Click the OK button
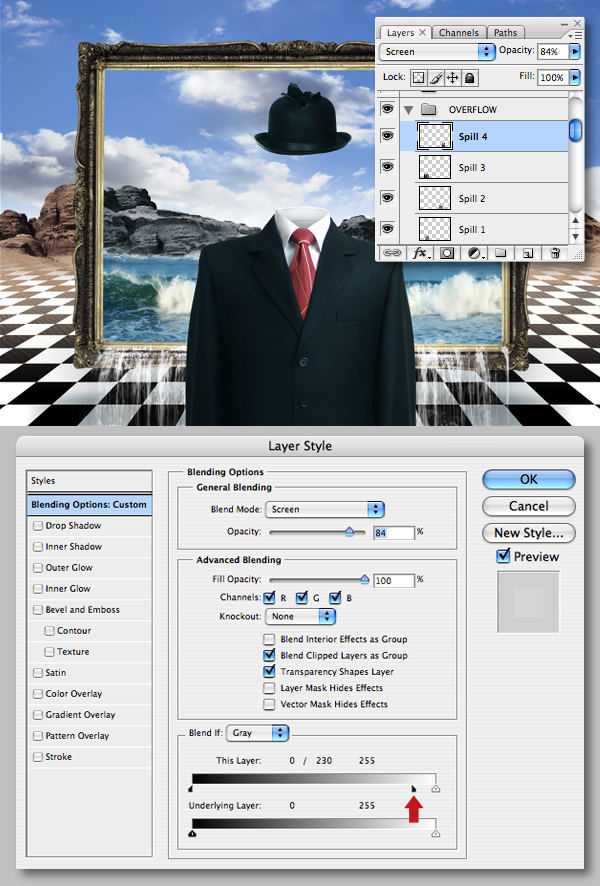The image size is (600, 886). 528,479
